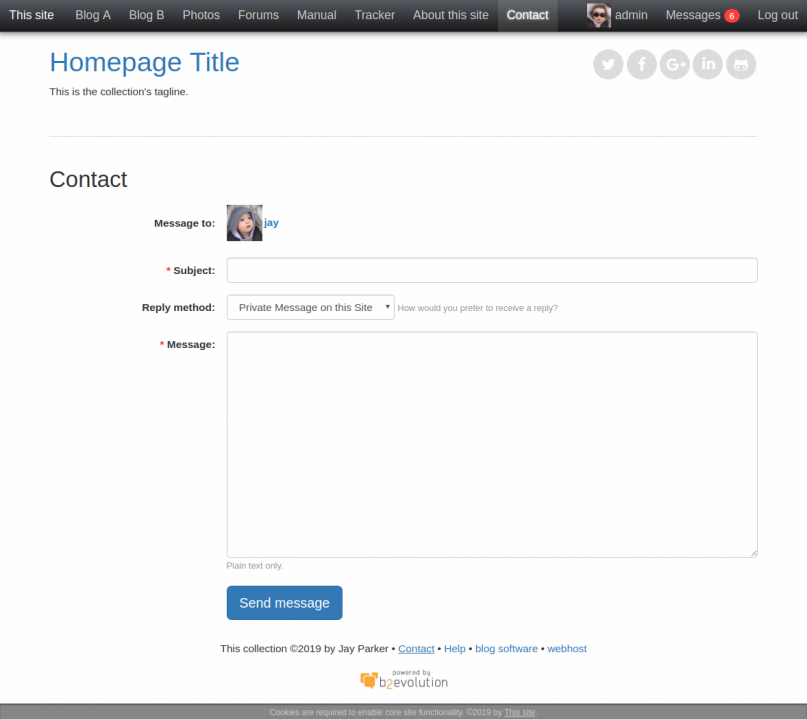
Task: Open the GitHub social icon
Action: pyautogui.click(x=741, y=64)
